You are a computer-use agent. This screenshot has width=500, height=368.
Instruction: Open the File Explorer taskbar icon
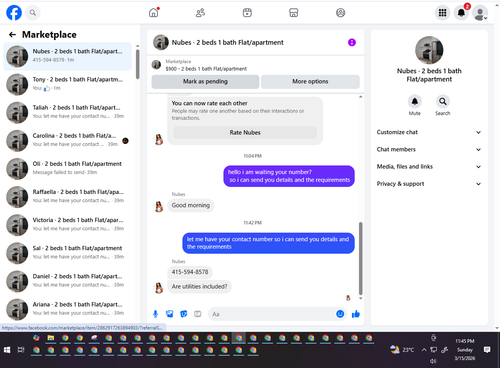point(51,338)
